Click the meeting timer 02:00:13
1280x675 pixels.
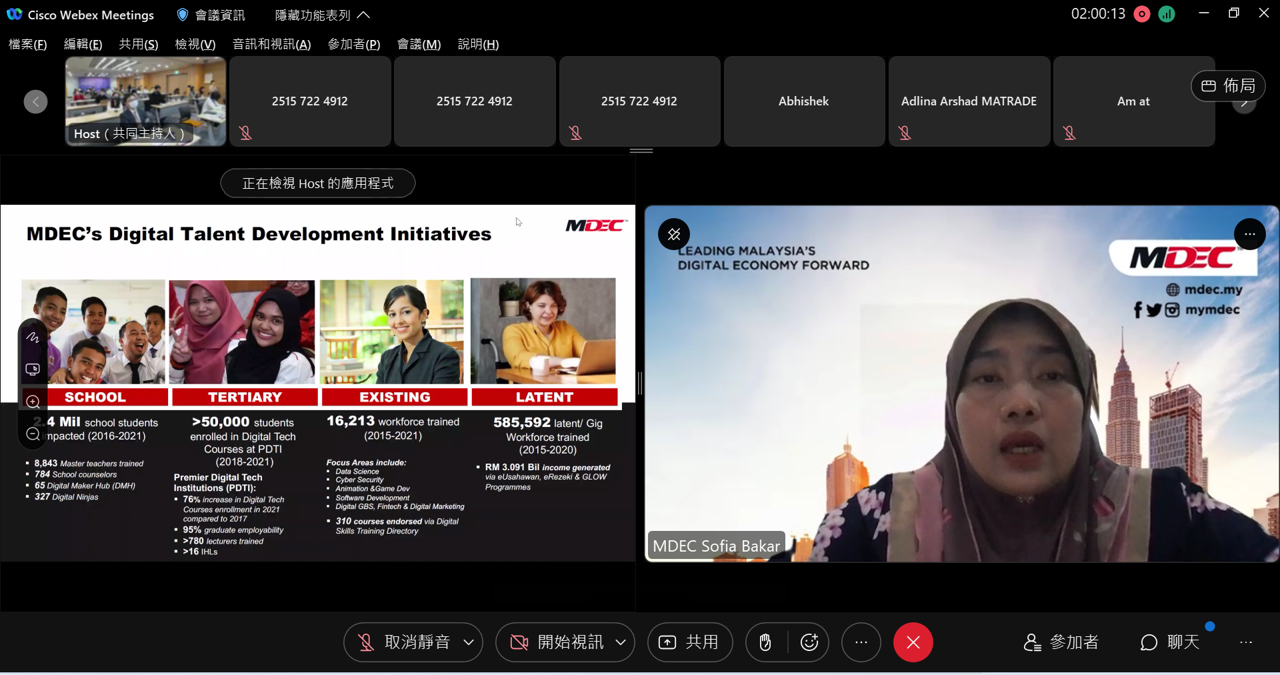1098,15
